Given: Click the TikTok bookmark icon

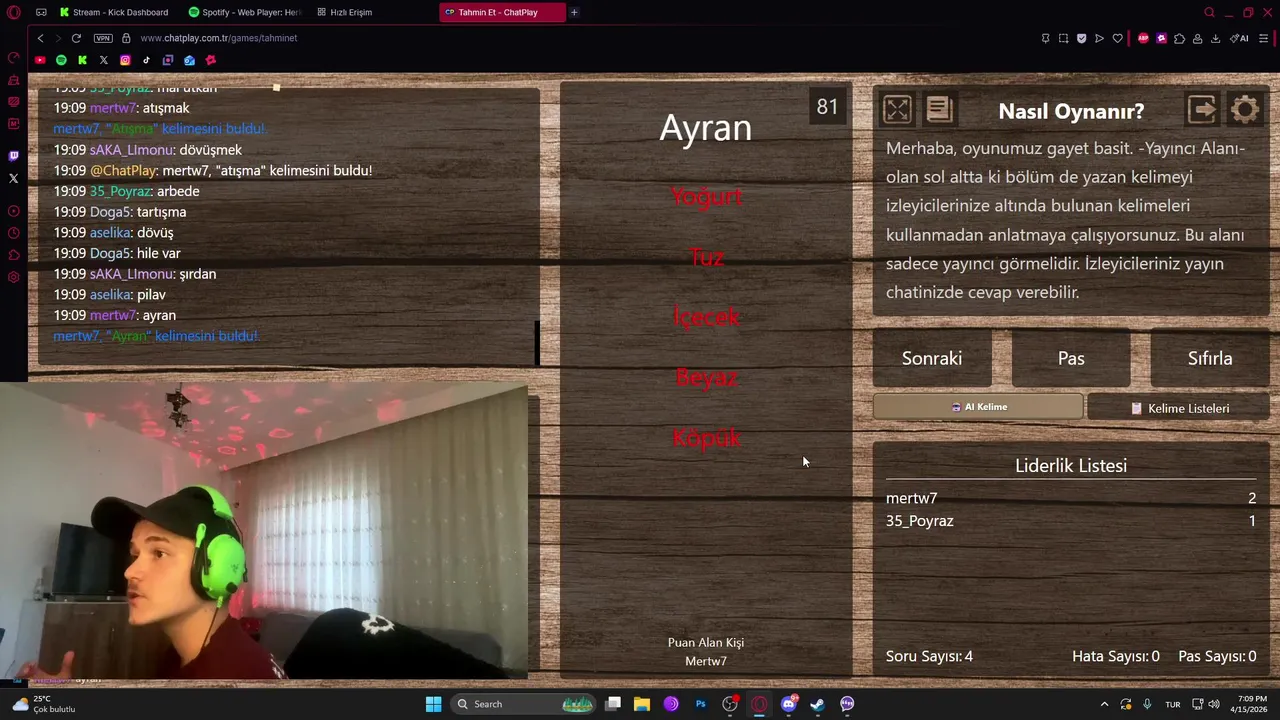Looking at the screenshot, I should 146,60.
